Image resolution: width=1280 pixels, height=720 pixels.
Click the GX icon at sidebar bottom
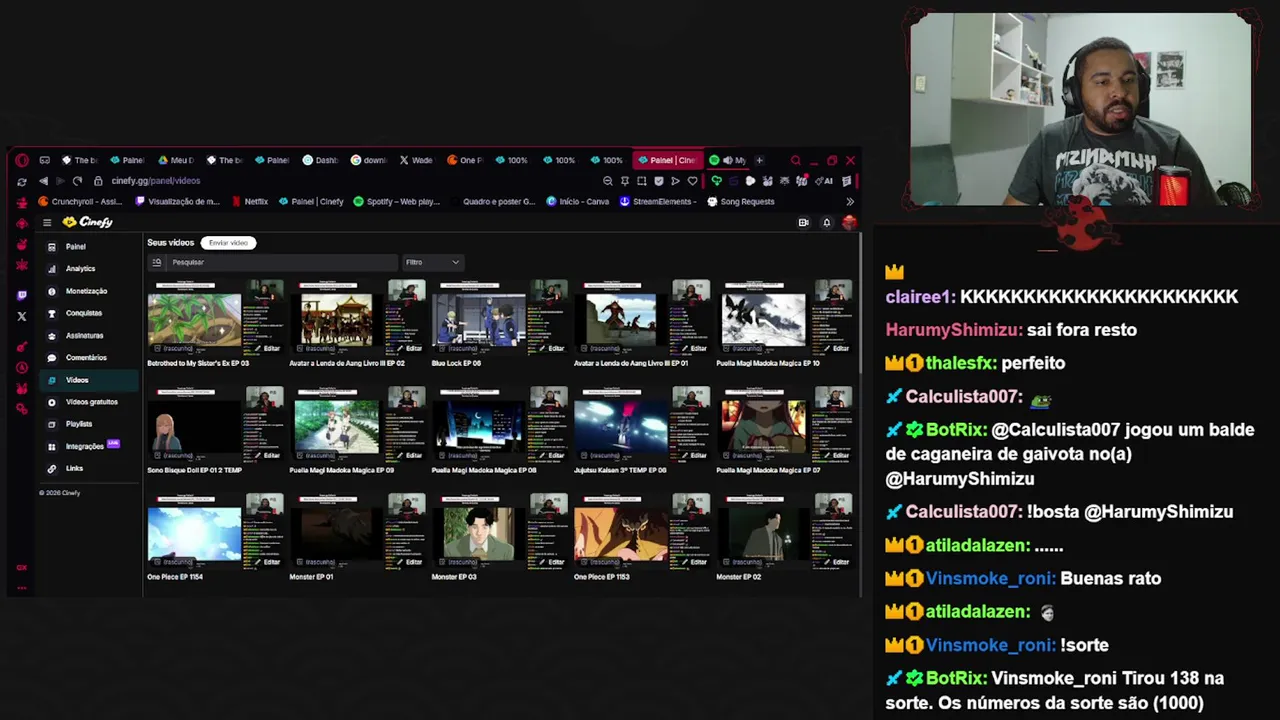(22, 567)
